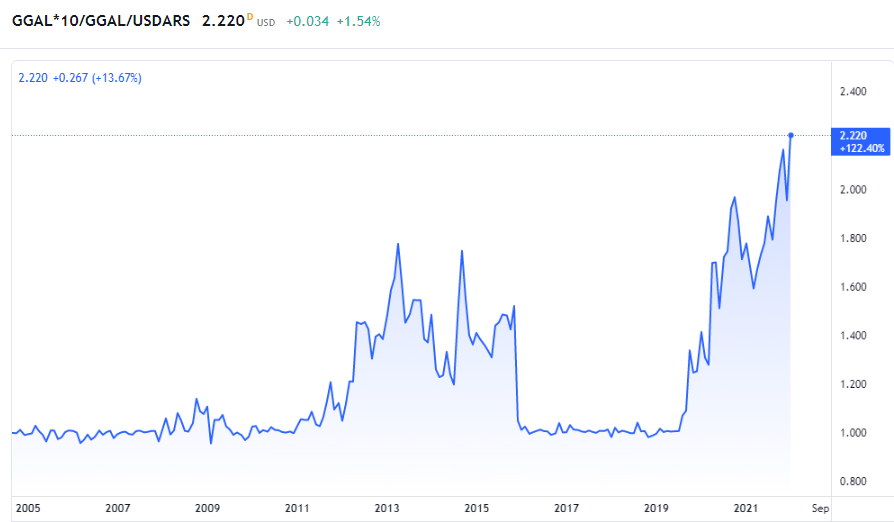Click the 2.220 last price in header
This screenshot has height=522, width=894.
(224, 21)
